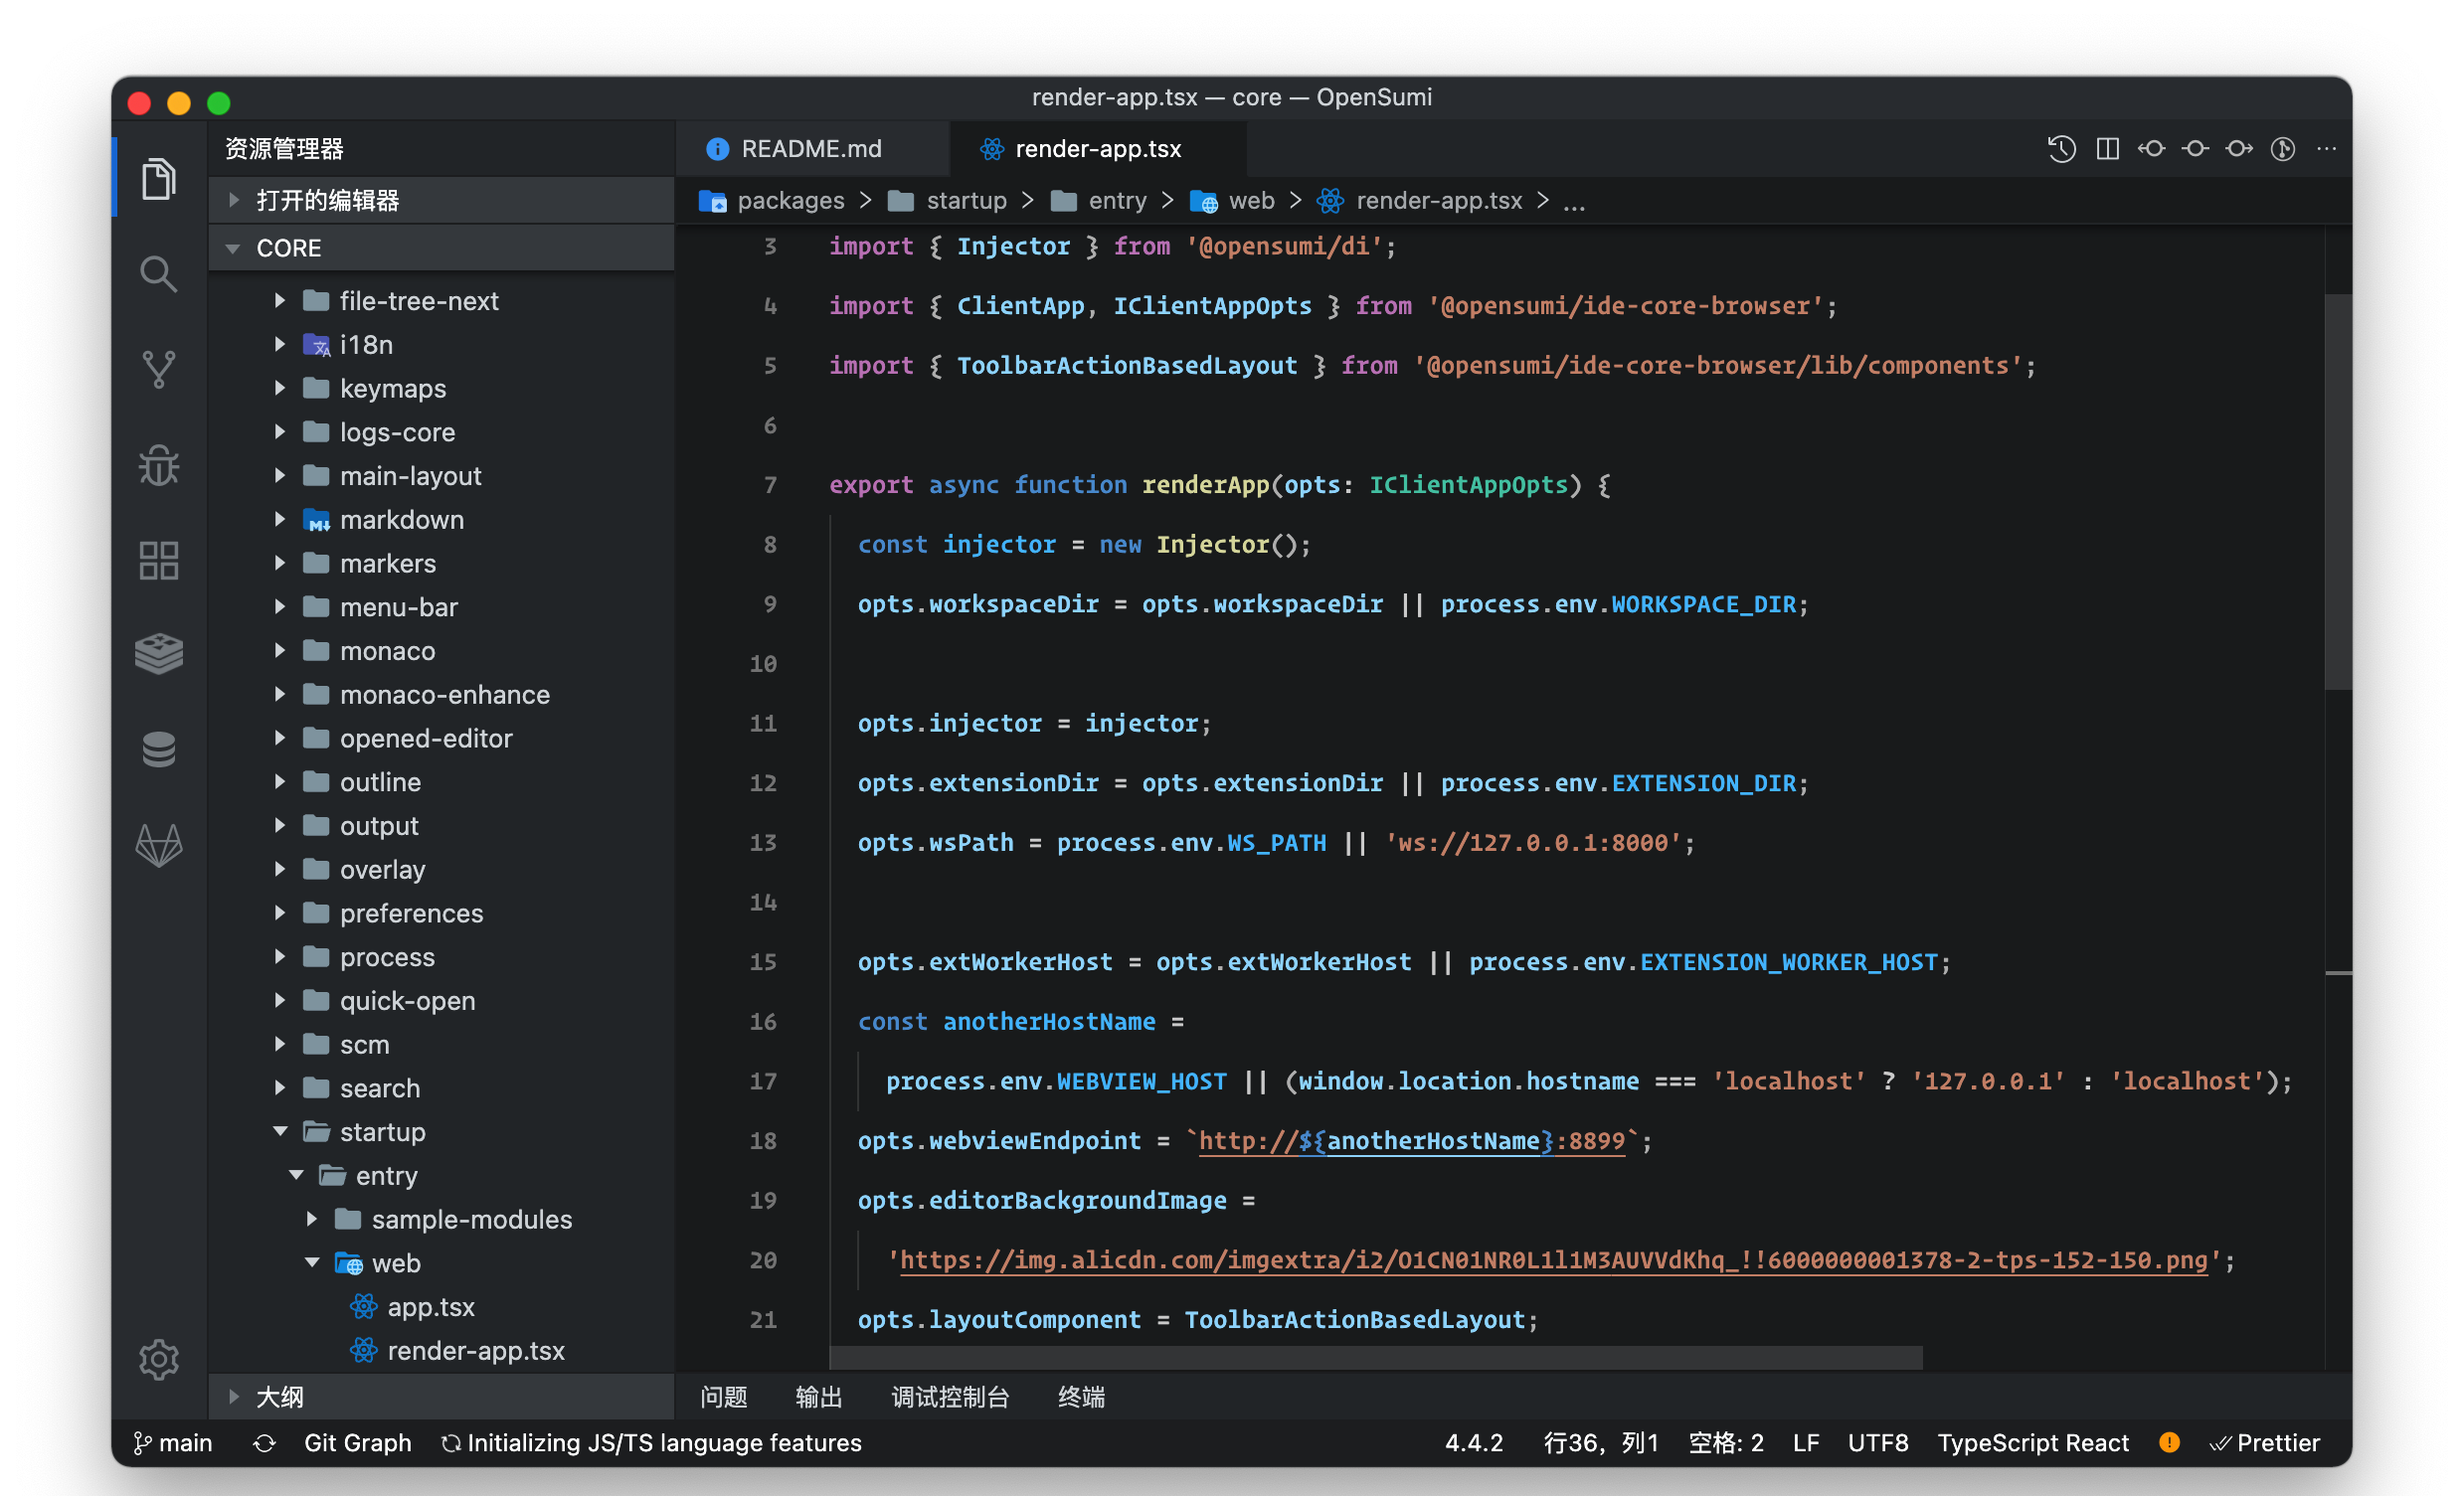The width and height of the screenshot is (2464, 1496).
Task: Click the Prettier status button
Action: (2265, 1443)
